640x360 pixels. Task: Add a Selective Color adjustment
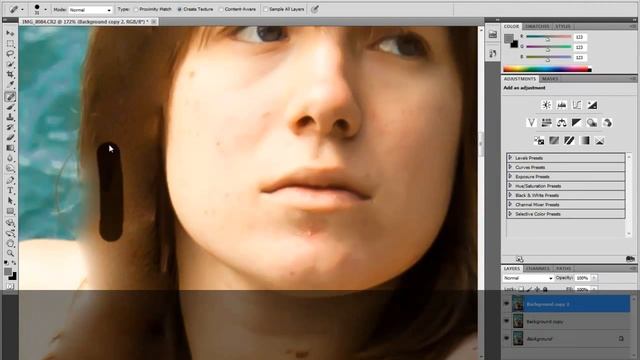pyautogui.click(x=600, y=140)
